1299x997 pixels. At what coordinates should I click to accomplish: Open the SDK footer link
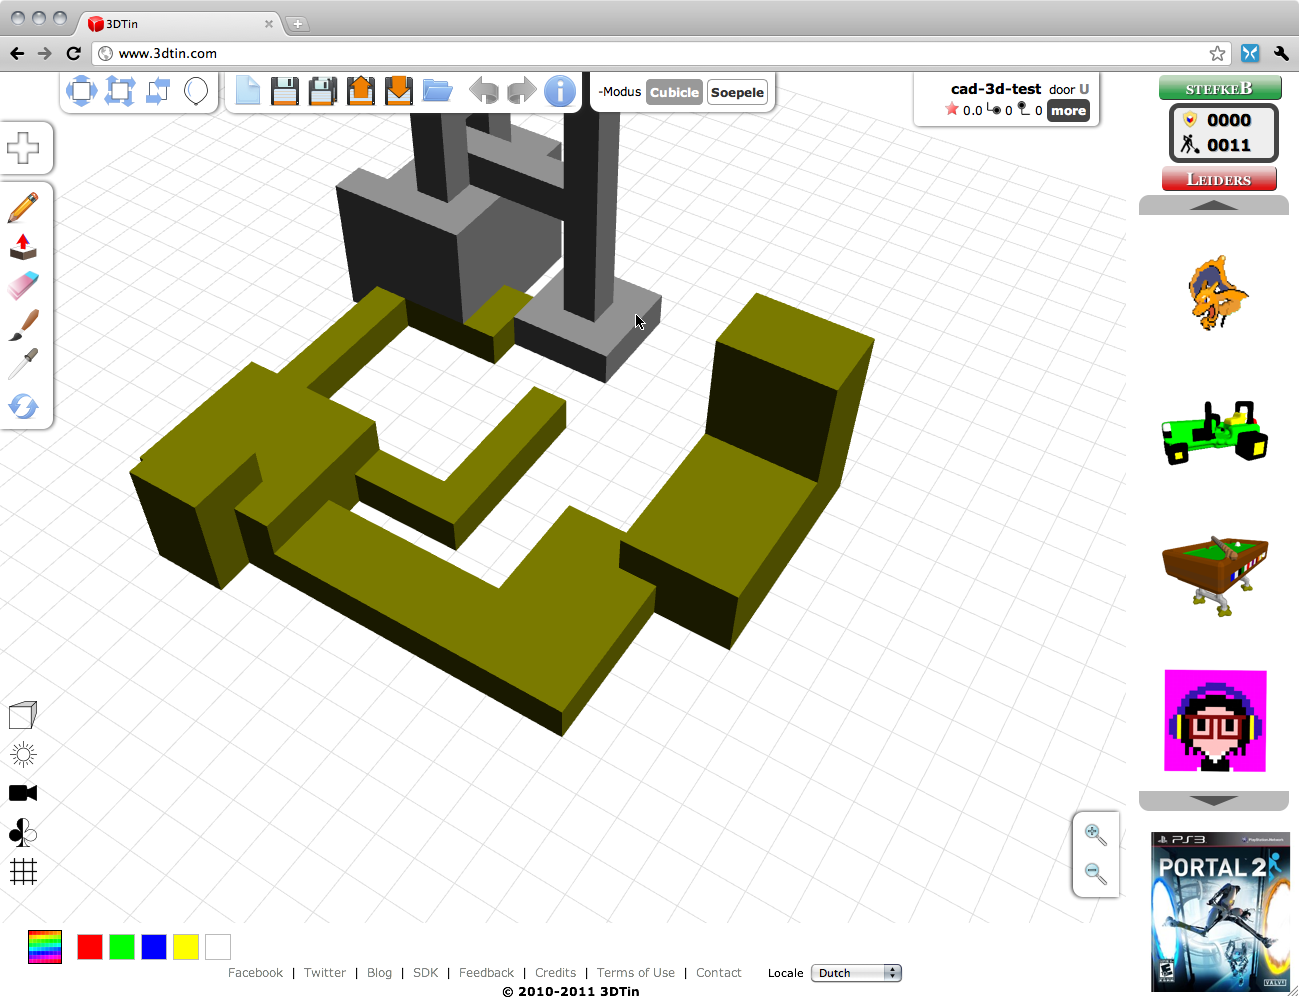pos(426,973)
